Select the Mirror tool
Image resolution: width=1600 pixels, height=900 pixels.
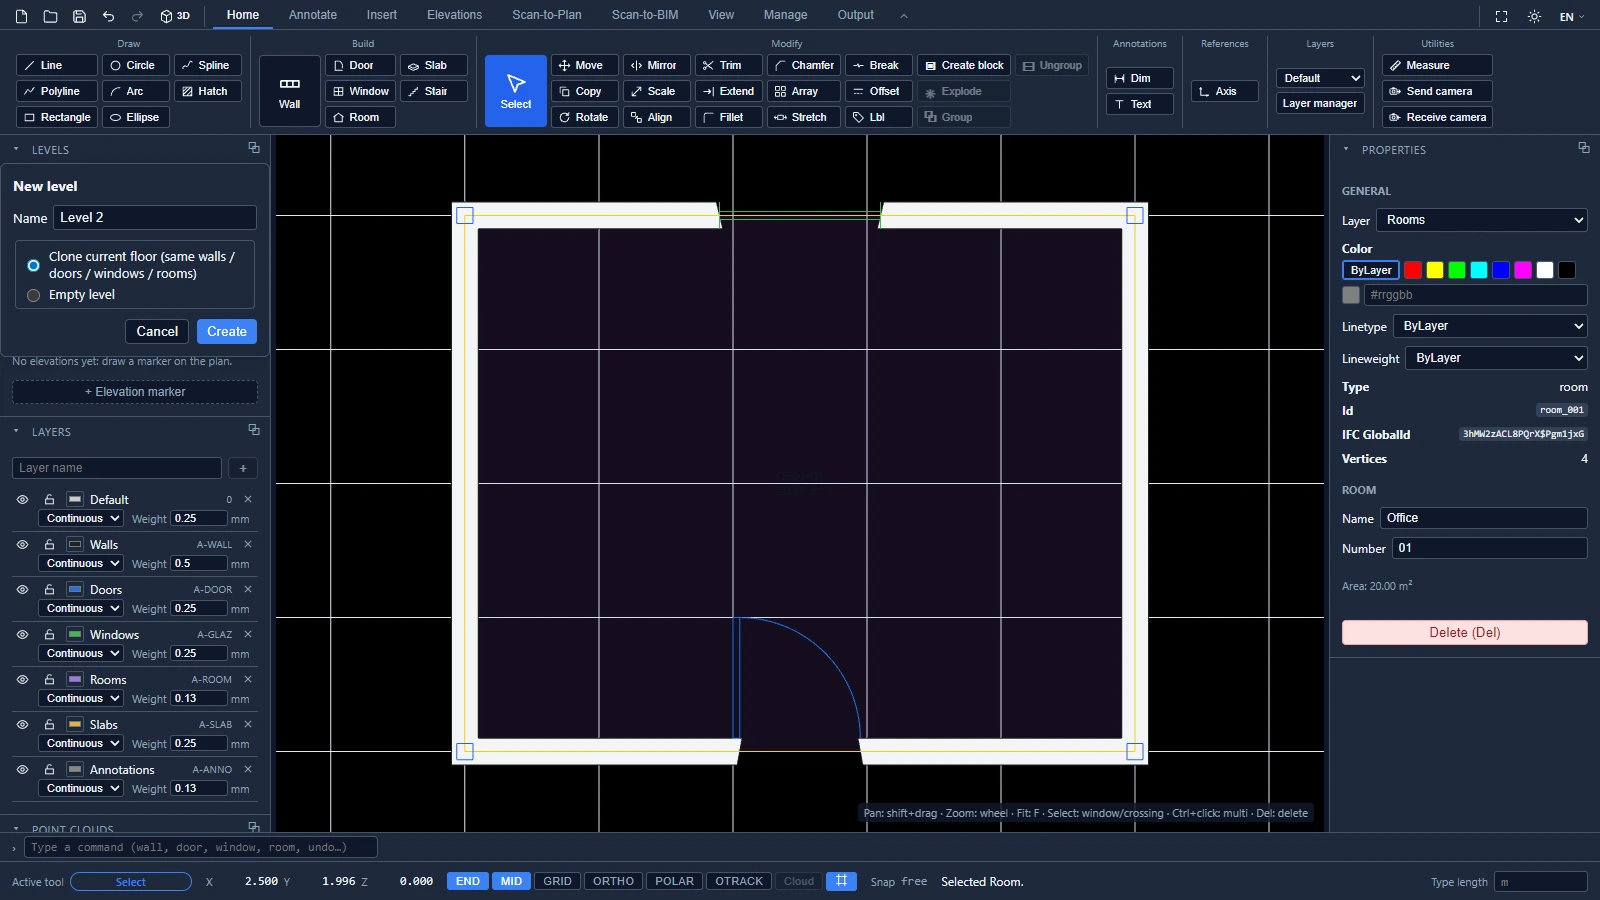coord(657,65)
